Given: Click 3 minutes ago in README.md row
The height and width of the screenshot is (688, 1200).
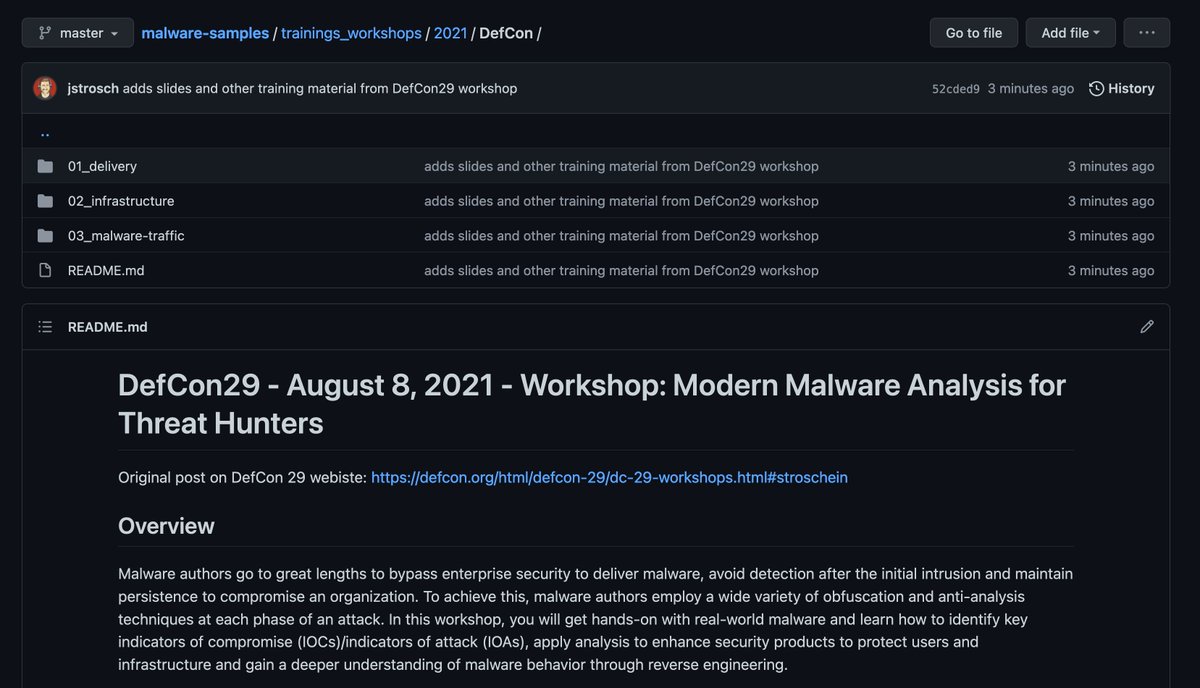Looking at the screenshot, I should tap(1111, 270).
